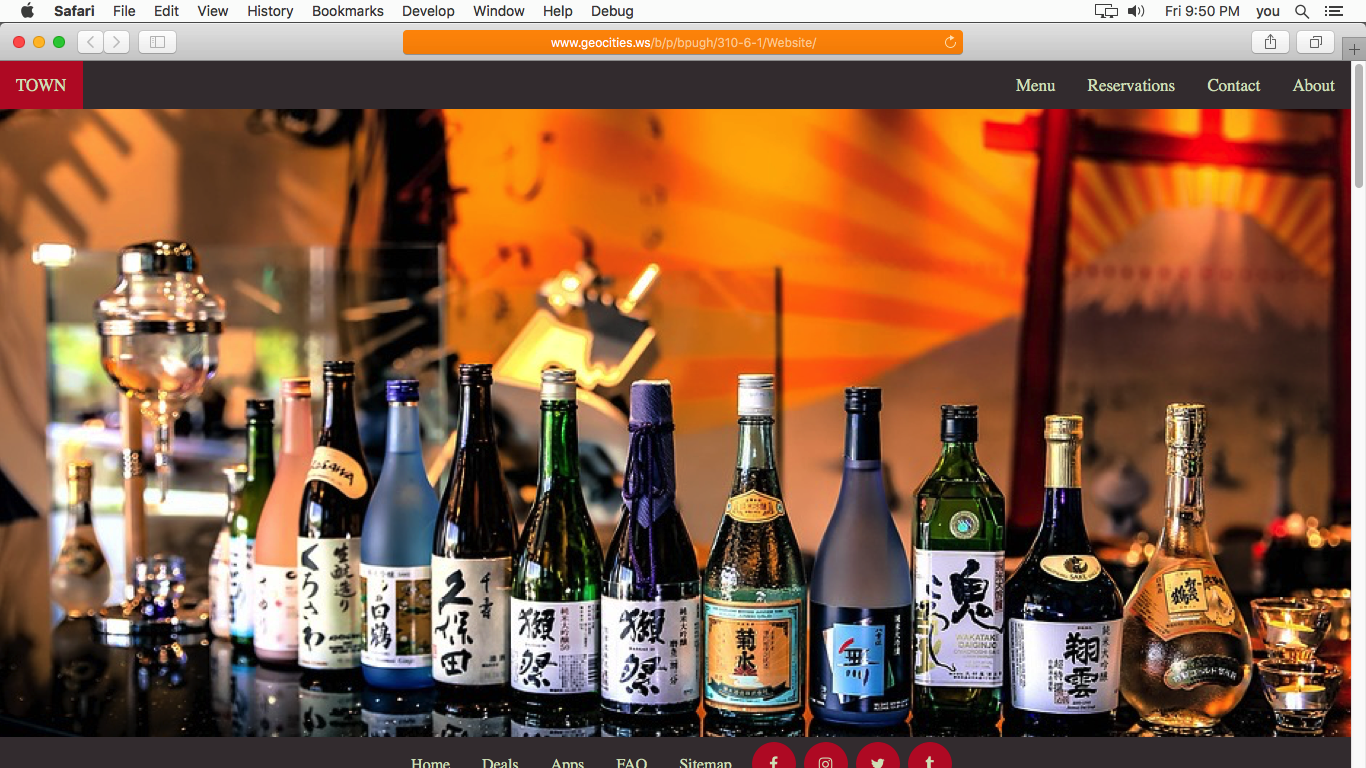1366x768 pixels.
Task: Open the Reservations page link
Action: 1131,85
